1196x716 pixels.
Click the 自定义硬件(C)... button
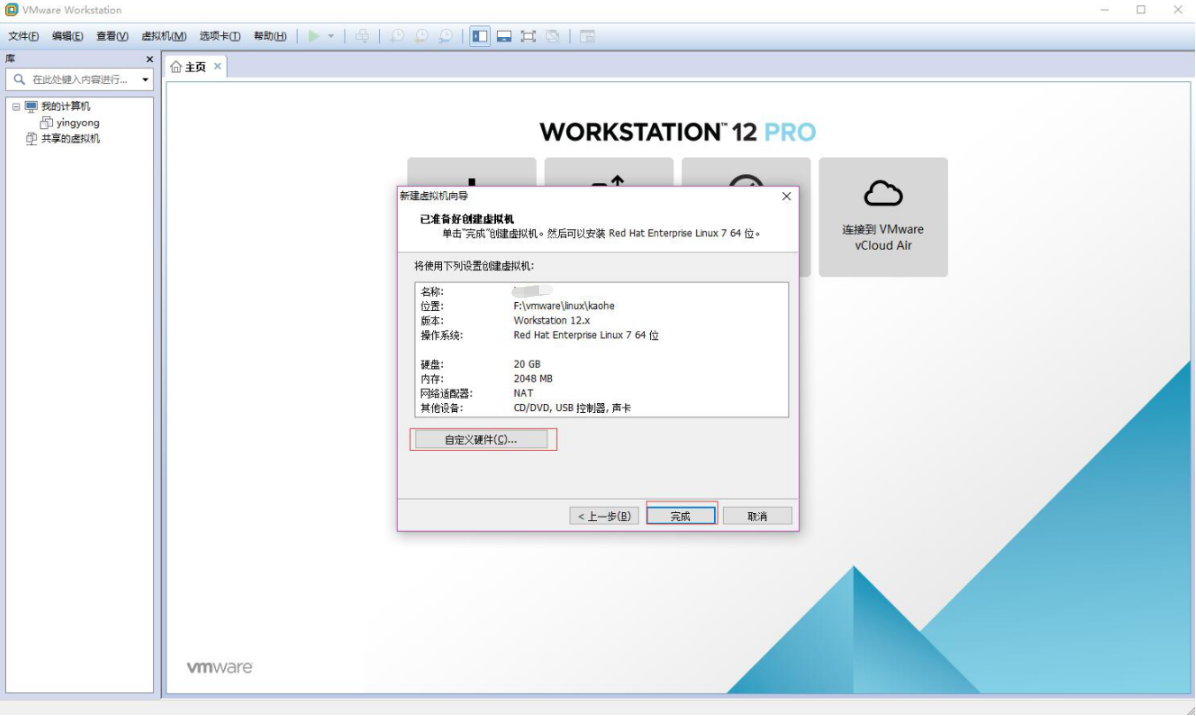click(481, 440)
